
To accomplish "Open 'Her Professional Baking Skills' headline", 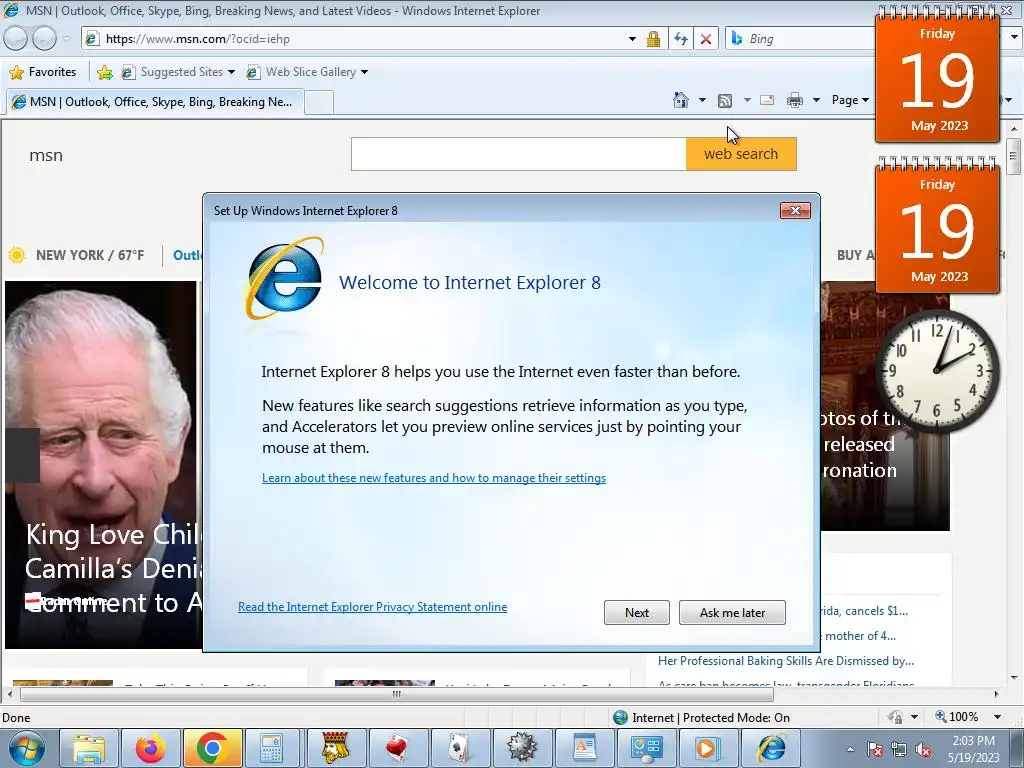I will click(786, 661).
